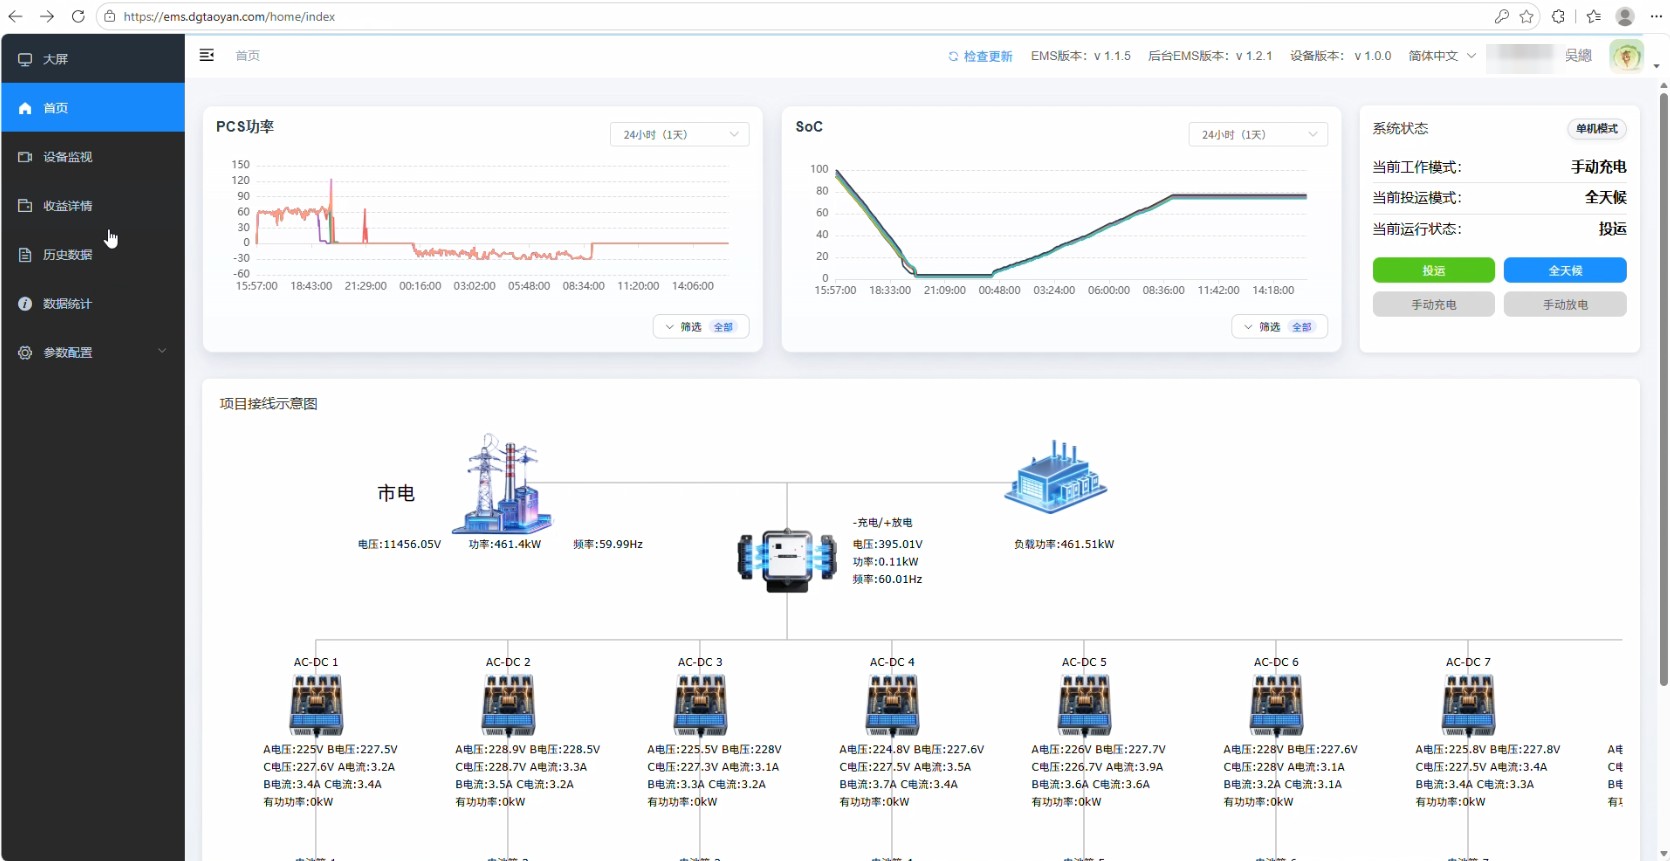This screenshot has height=861, width=1670.
Task: Click the browser forward arrow
Action: [x=47, y=16]
